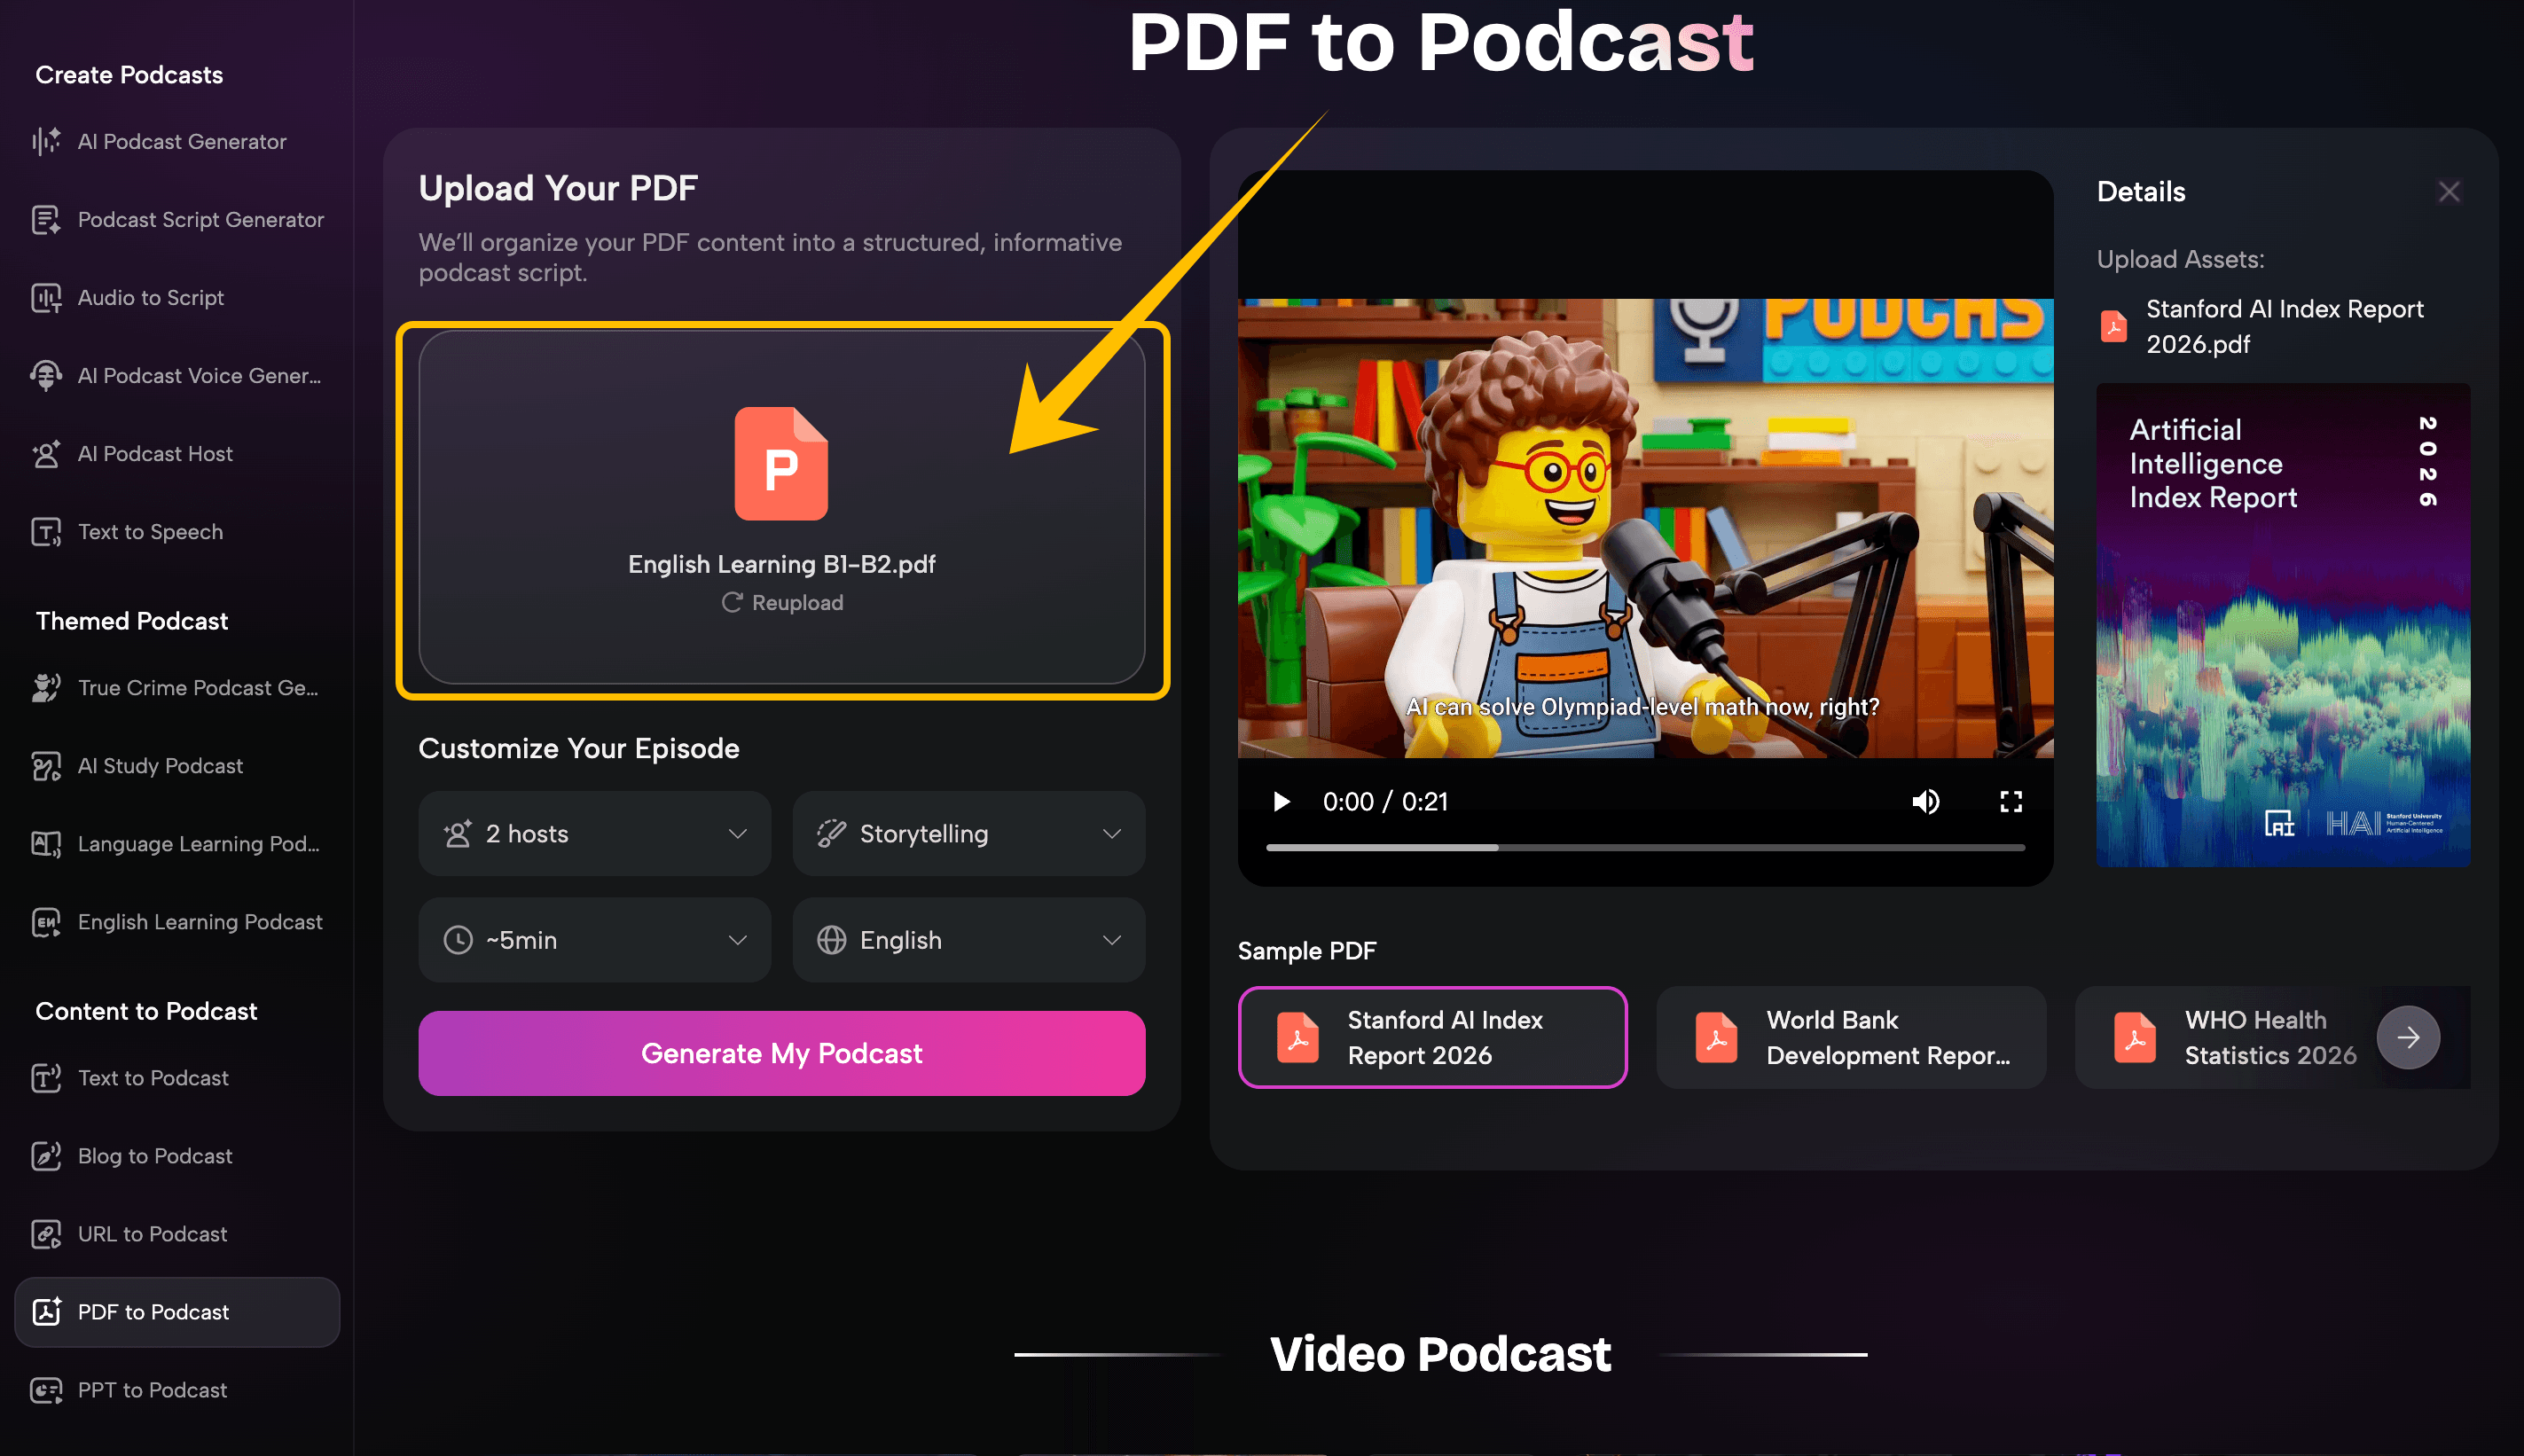Select Stanford AI Index Report 2026 sample
This screenshot has width=2524, height=1456.
click(1432, 1037)
